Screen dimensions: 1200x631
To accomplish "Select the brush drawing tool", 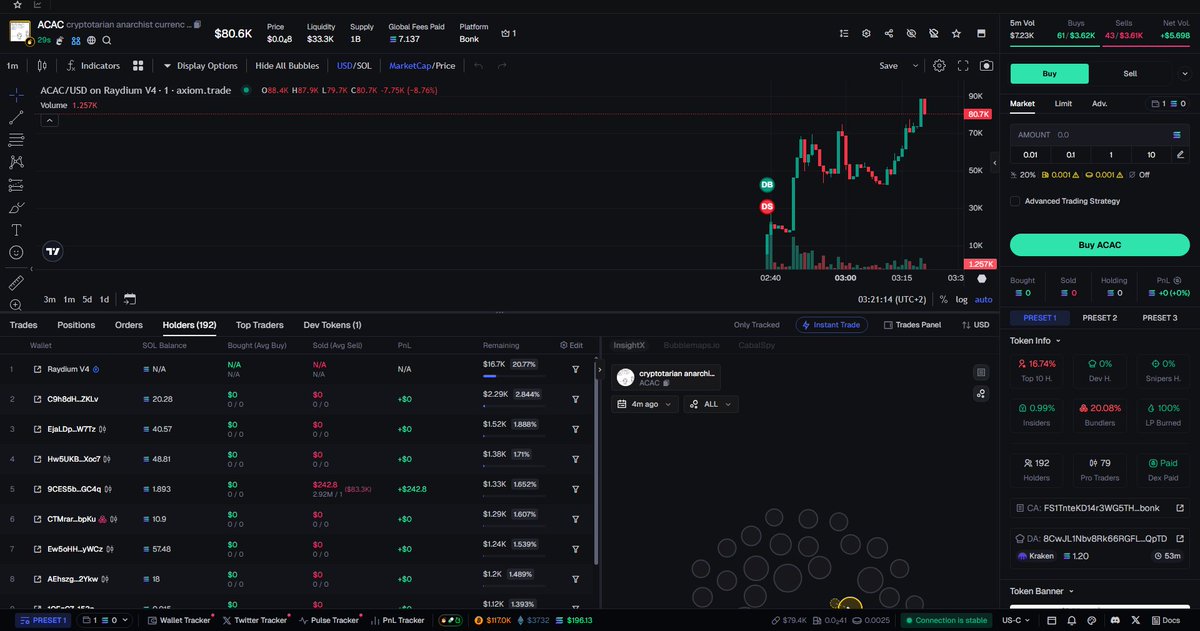I will coord(16,207).
